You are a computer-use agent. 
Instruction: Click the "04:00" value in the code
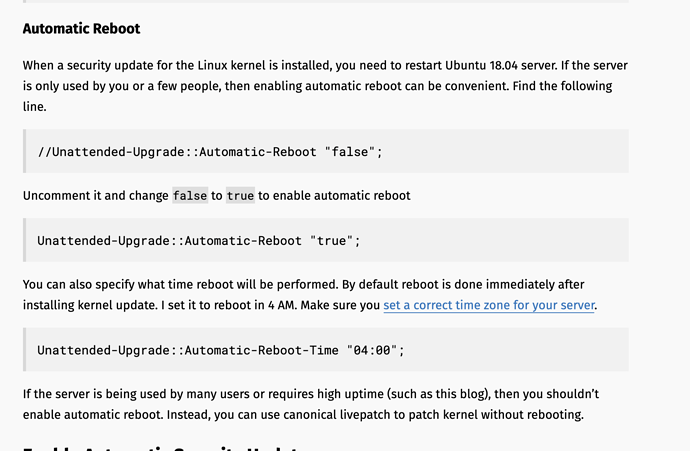(372, 350)
